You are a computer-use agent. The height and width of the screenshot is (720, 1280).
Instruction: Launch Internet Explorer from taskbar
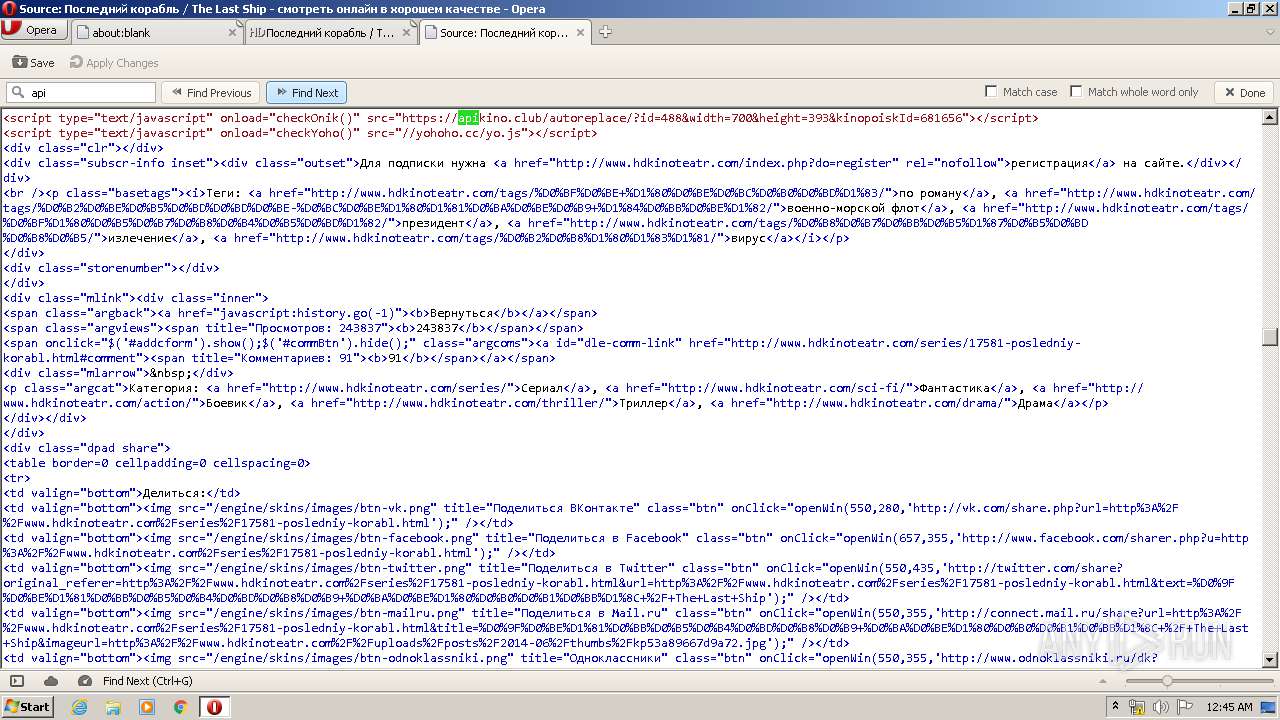79,707
